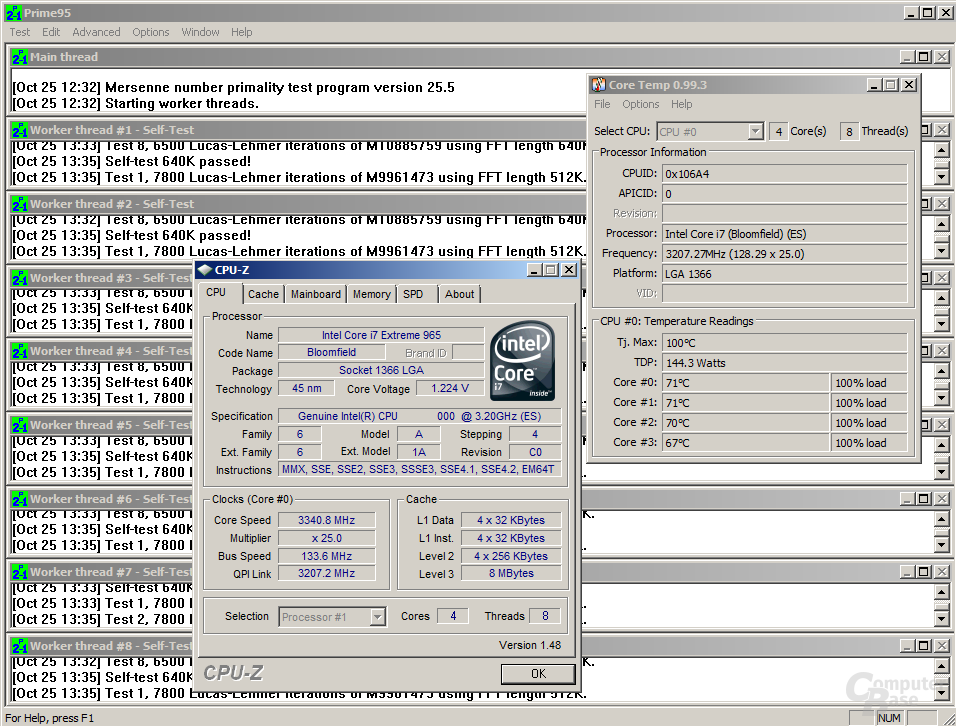Viewport: 956px width, 726px height.
Task: Expand the Select CPU dropdown in Core Temp
Action: tap(755, 131)
